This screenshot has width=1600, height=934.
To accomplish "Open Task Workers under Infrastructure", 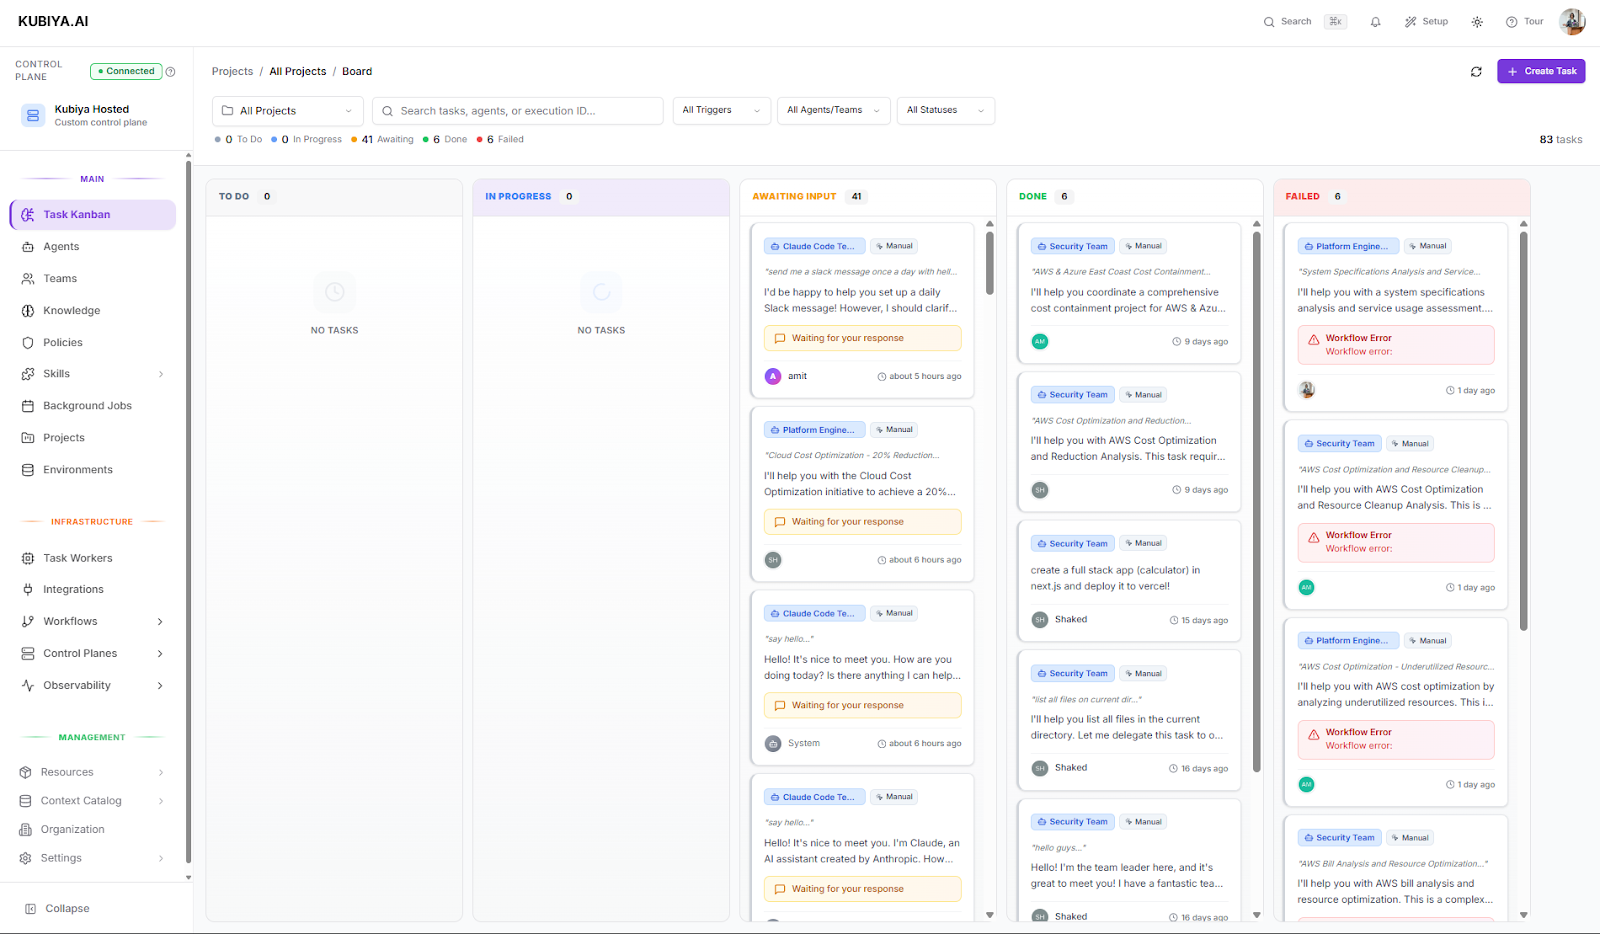I will click(77, 558).
